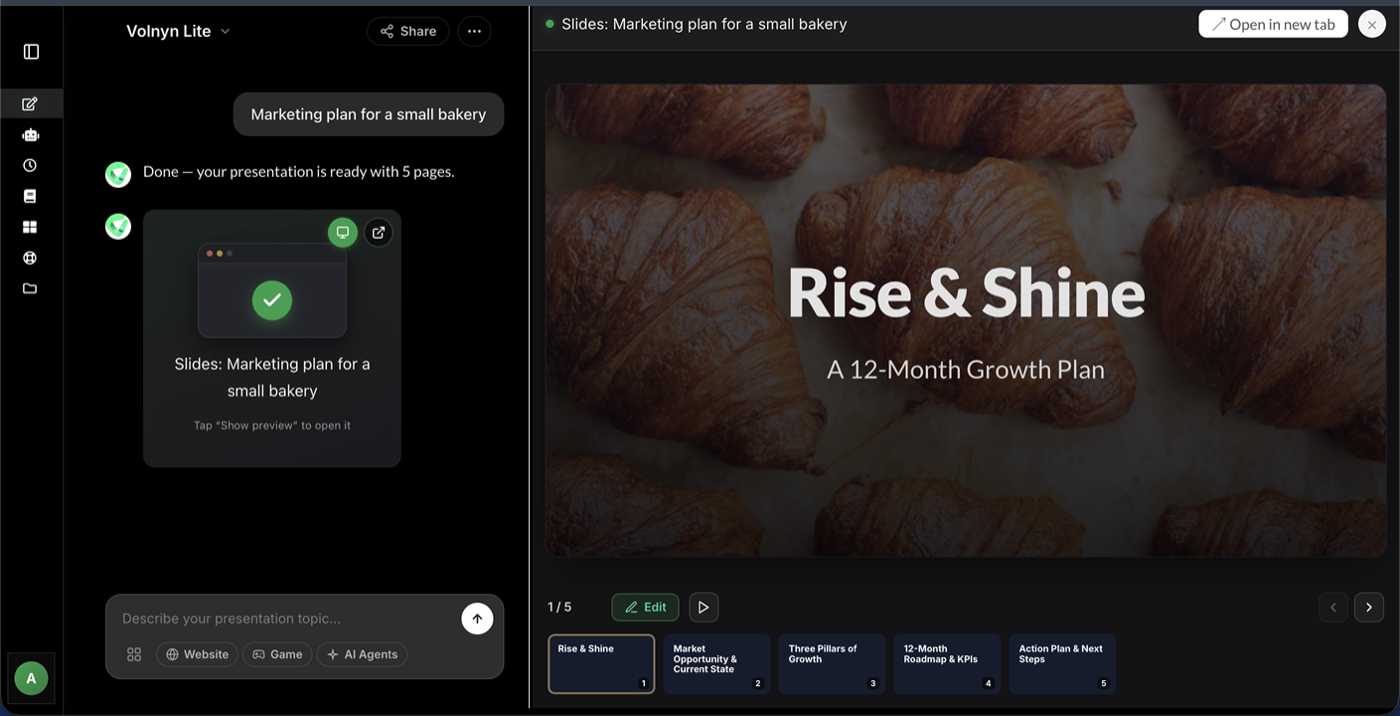Play the slideshow presentation

[x=704, y=607]
